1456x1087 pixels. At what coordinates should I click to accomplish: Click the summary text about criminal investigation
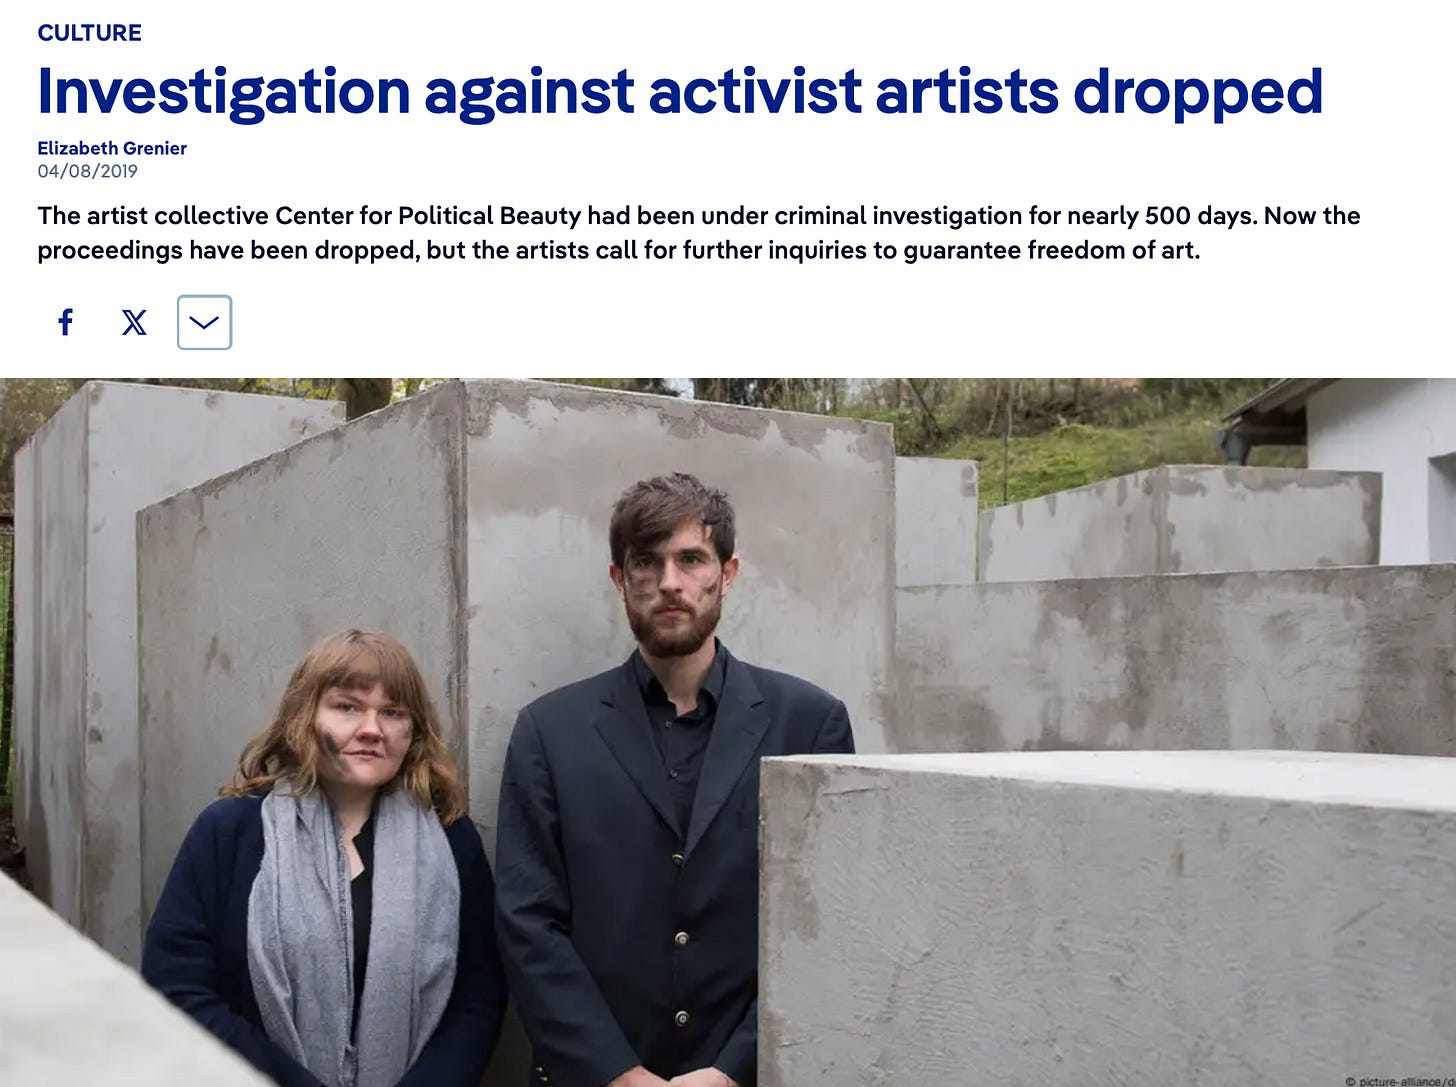(x=698, y=232)
